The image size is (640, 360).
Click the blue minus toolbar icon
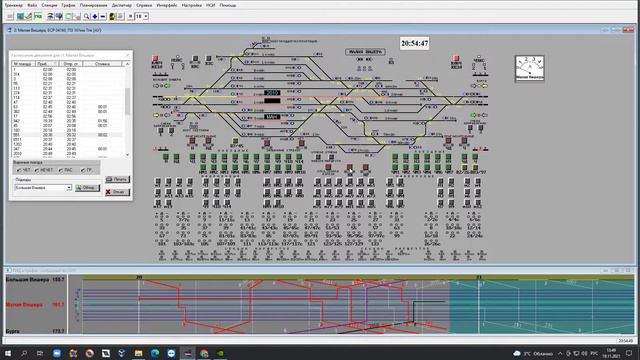tap(103, 16)
